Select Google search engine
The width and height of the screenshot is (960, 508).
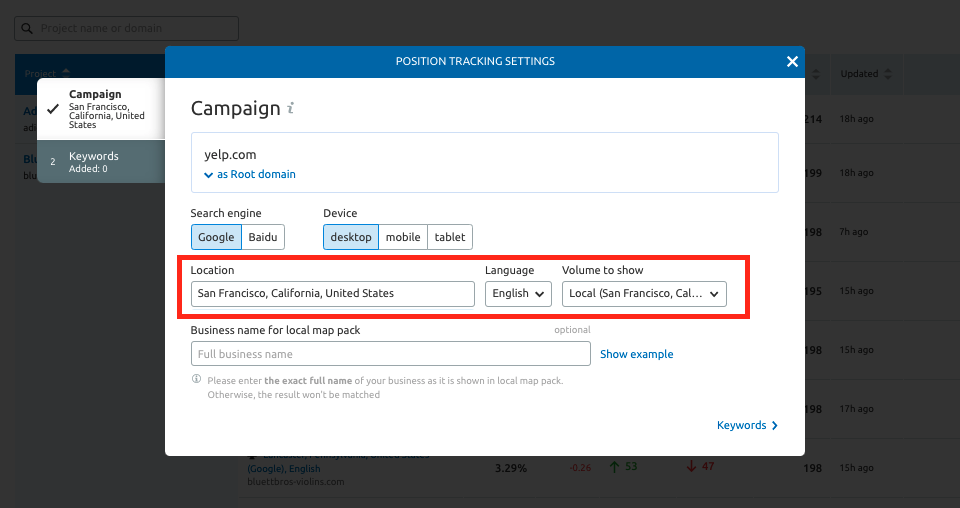pos(216,237)
